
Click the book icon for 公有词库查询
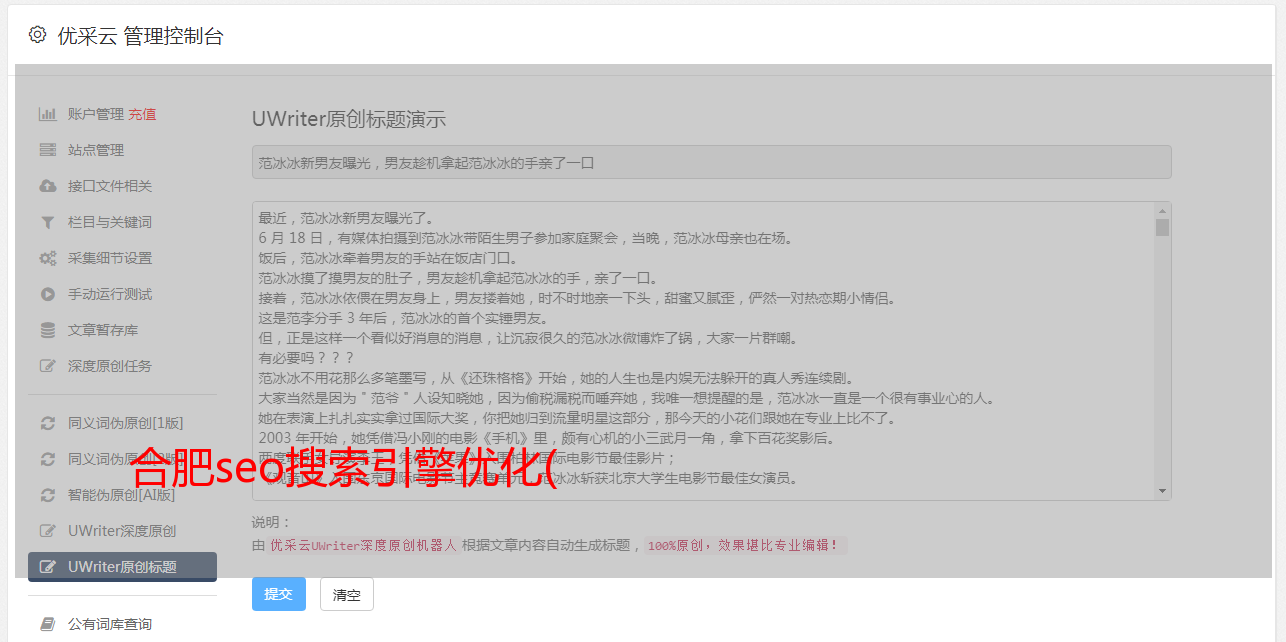click(x=47, y=624)
